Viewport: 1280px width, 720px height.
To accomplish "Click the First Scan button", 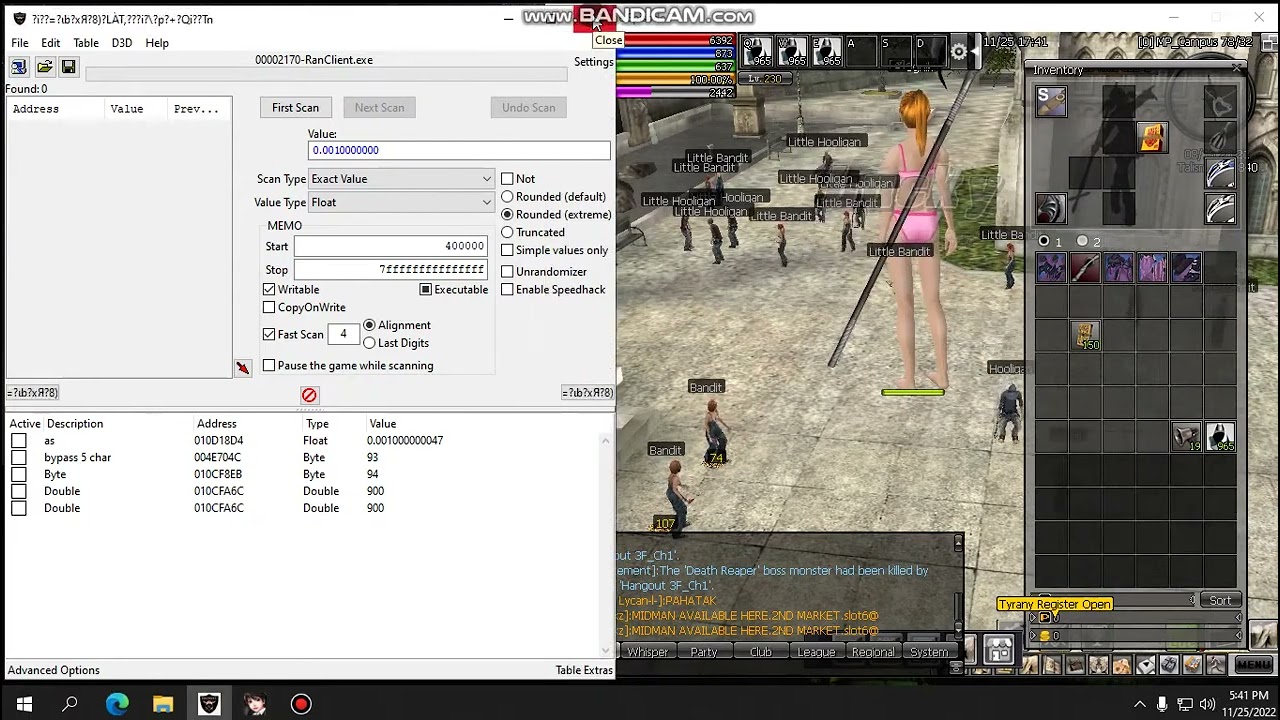I will point(295,108).
